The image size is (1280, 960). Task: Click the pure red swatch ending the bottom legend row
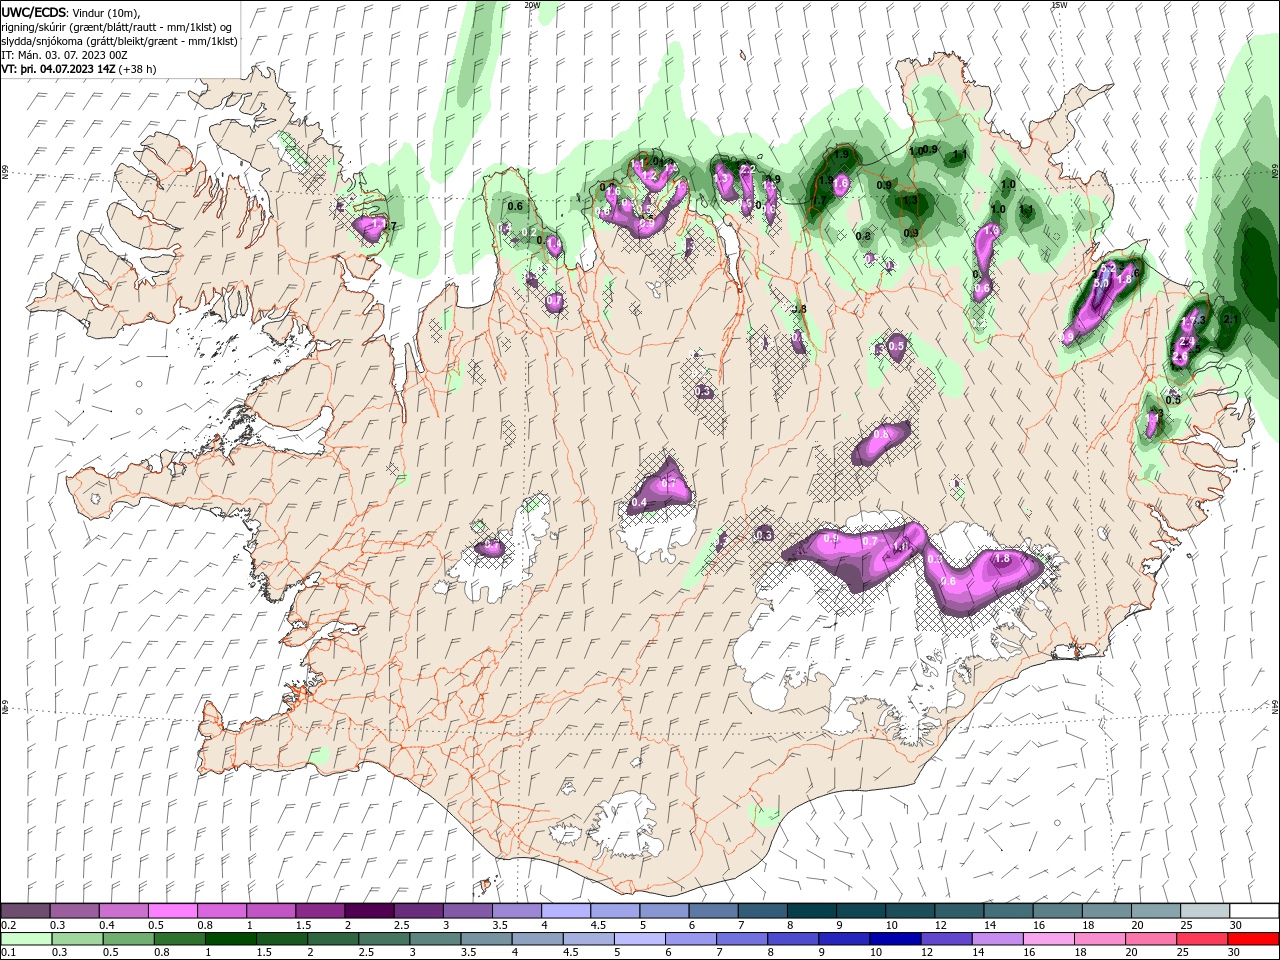coord(1252,939)
